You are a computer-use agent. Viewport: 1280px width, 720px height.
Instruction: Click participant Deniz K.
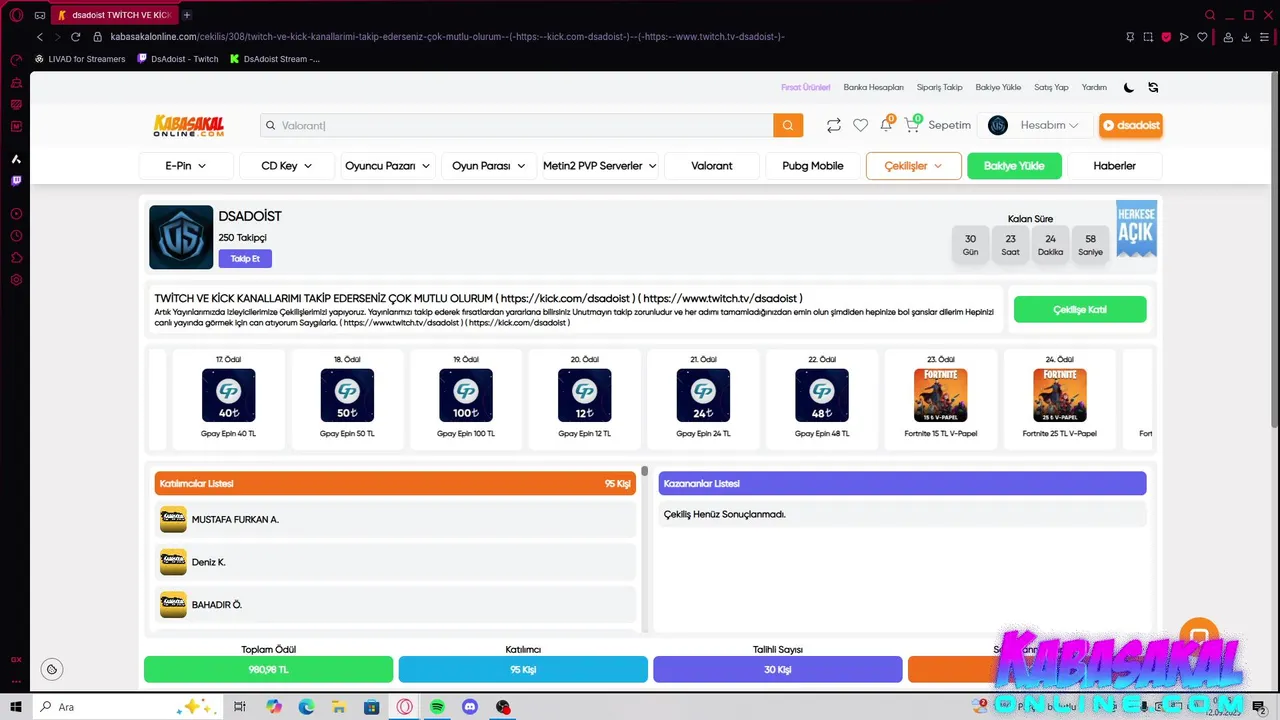395,562
